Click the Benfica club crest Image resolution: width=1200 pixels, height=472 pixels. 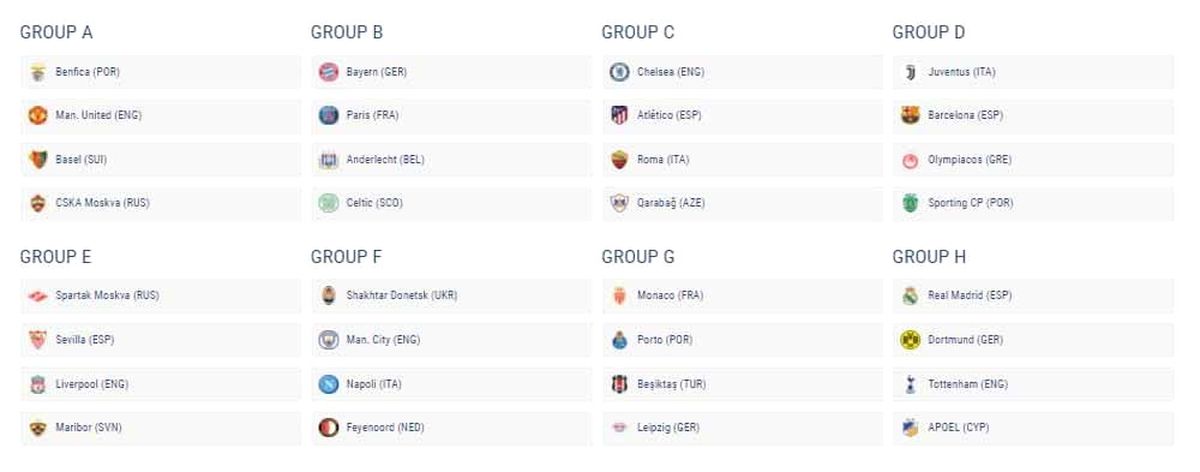pos(37,72)
